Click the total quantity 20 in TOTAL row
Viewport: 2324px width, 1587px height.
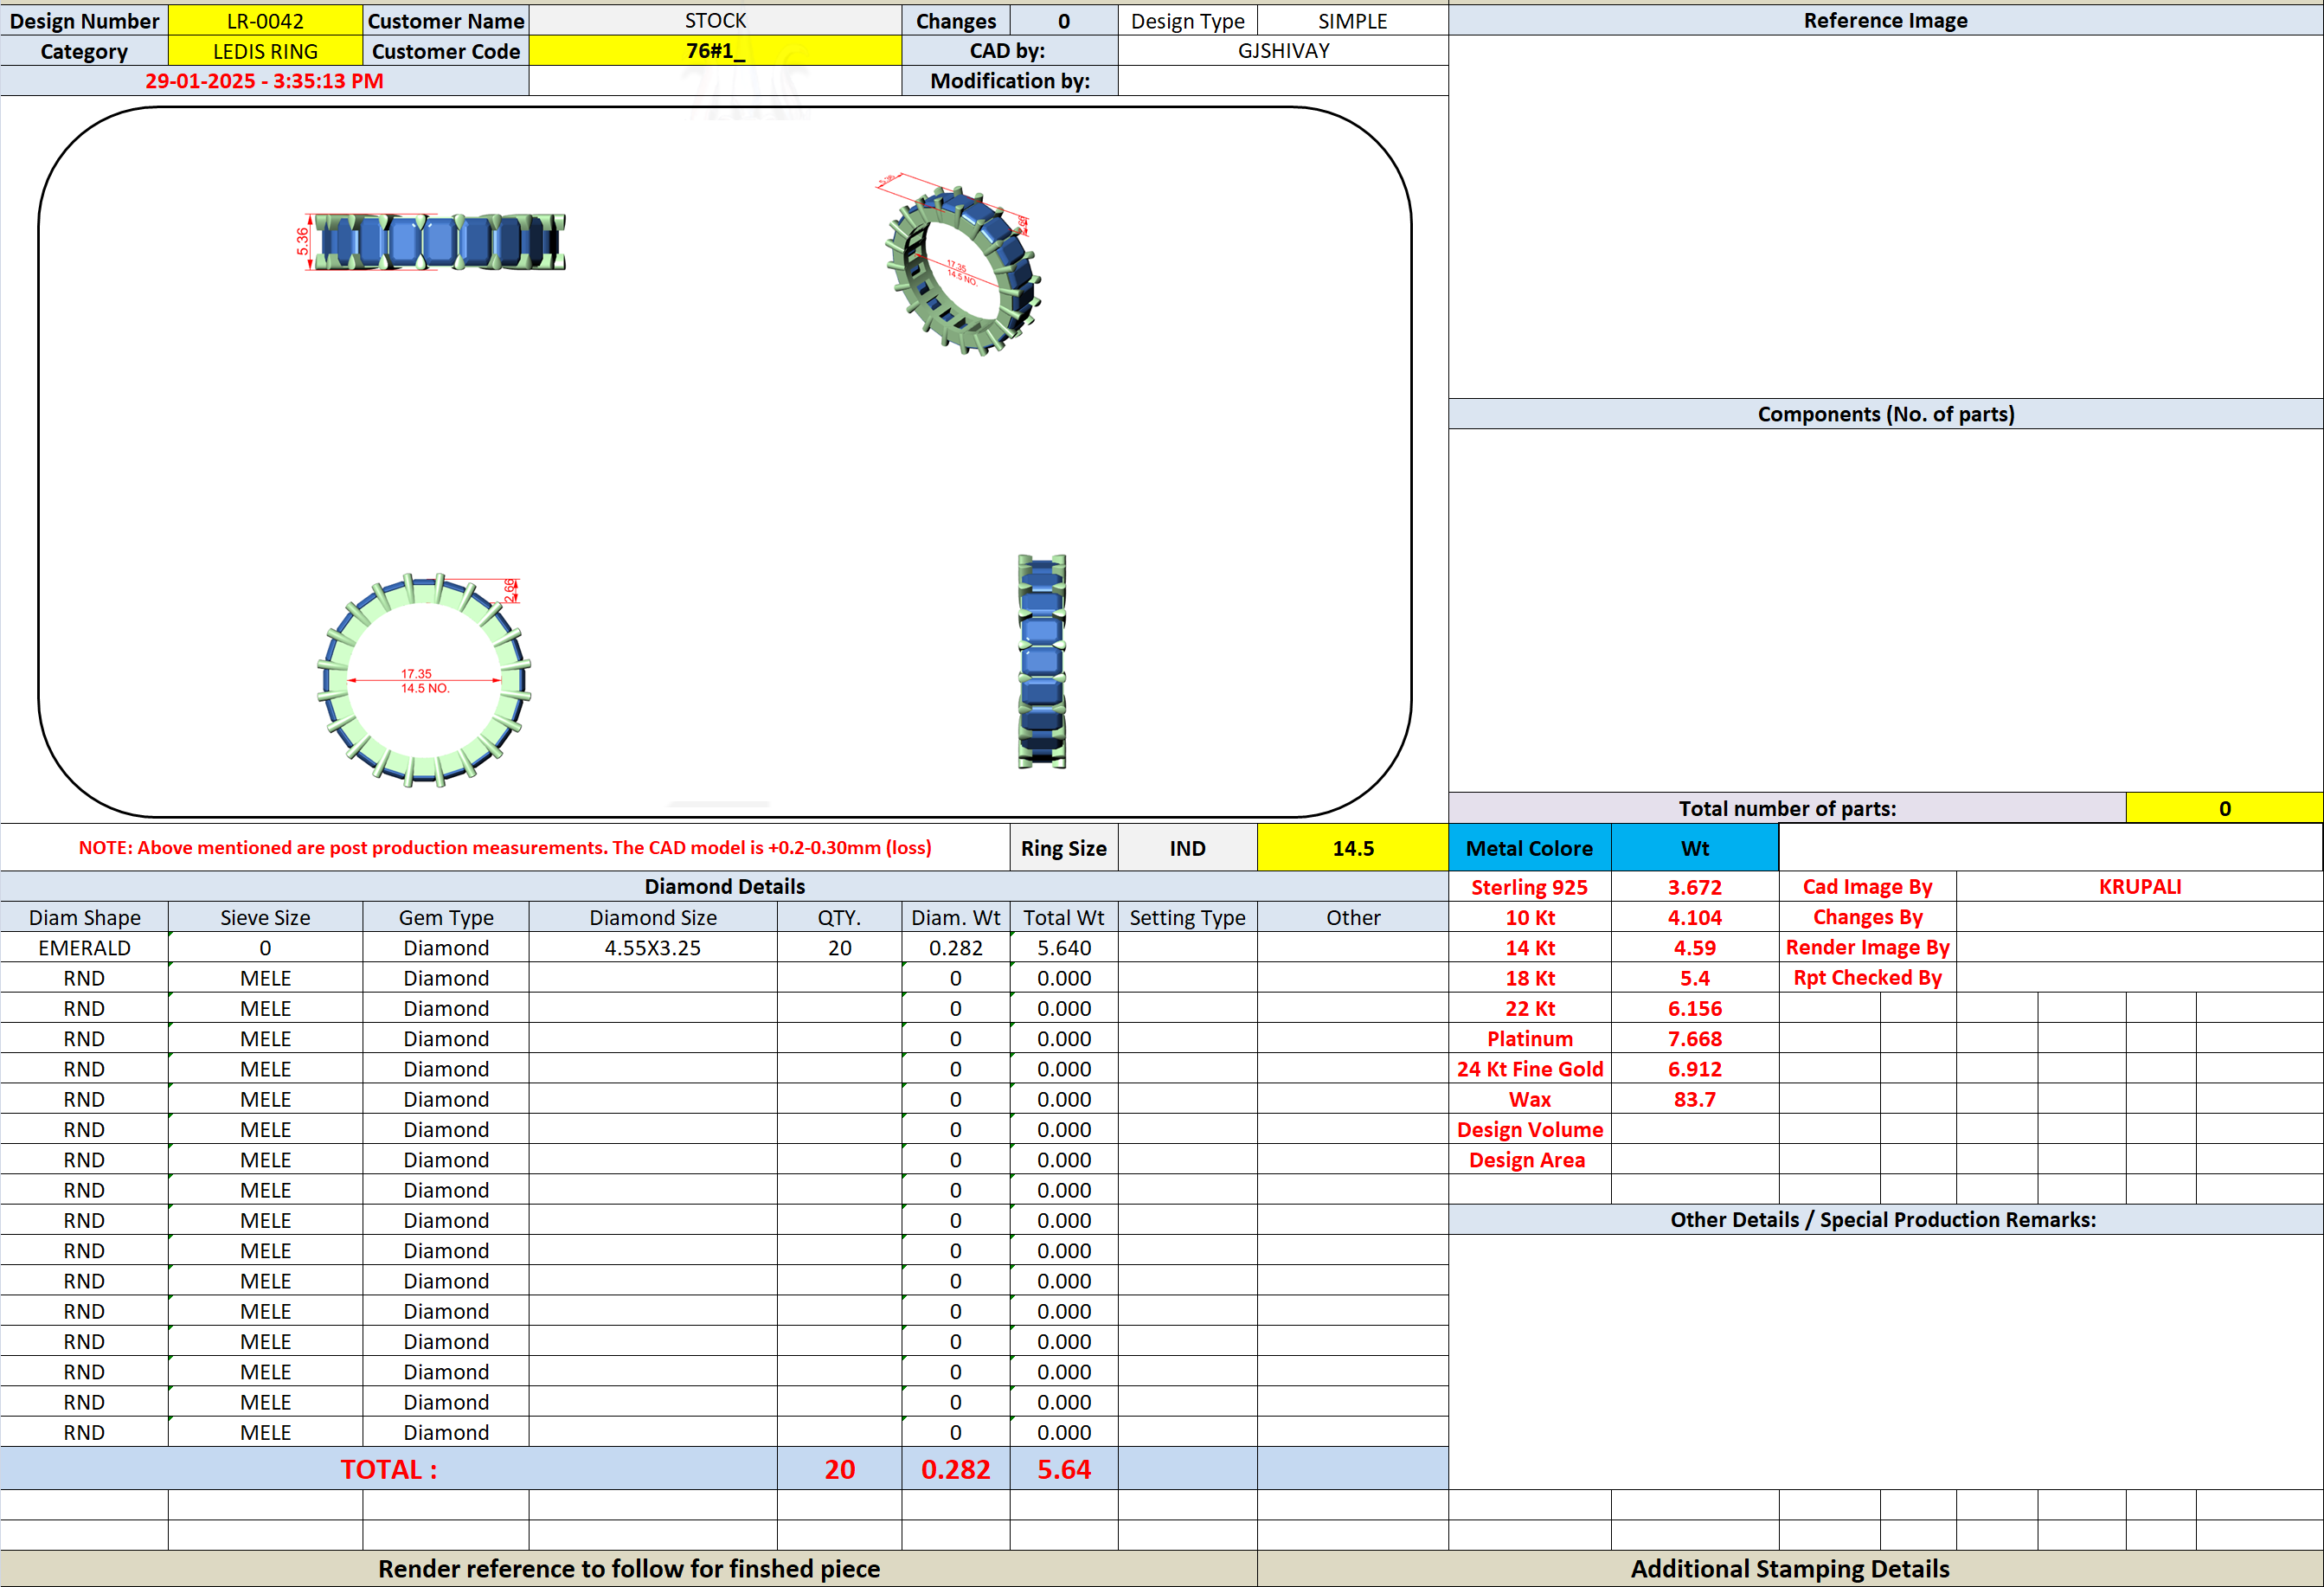(840, 1469)
